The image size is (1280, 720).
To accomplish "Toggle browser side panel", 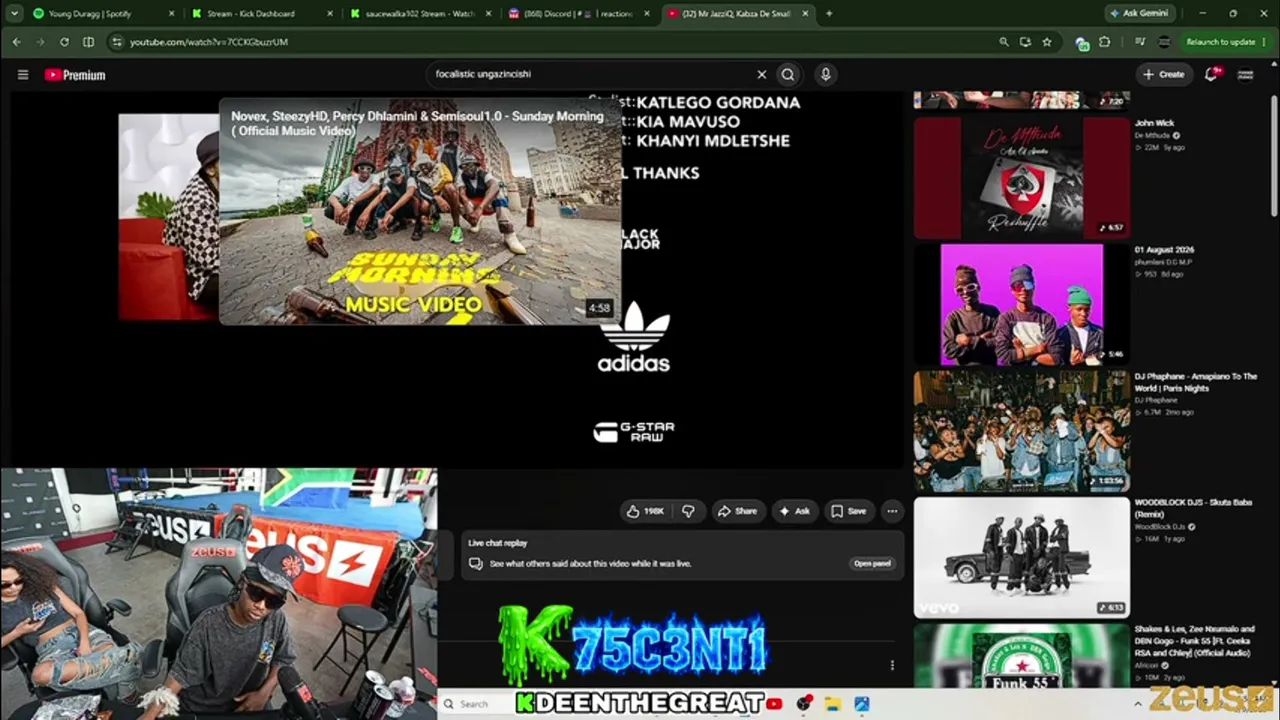I will click(88, 42).
